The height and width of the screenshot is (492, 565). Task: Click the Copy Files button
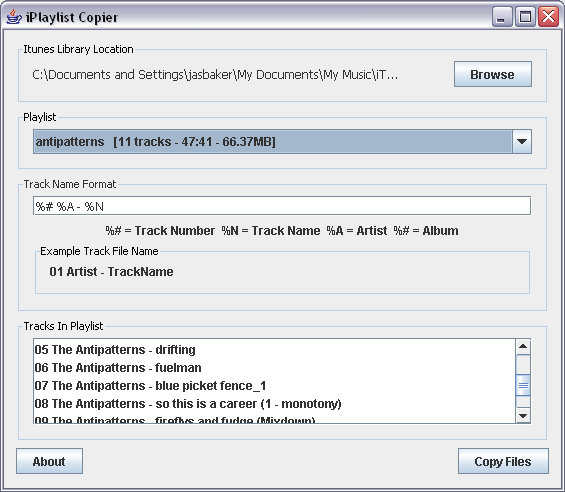pyautogui.click(x=503, y=461)
